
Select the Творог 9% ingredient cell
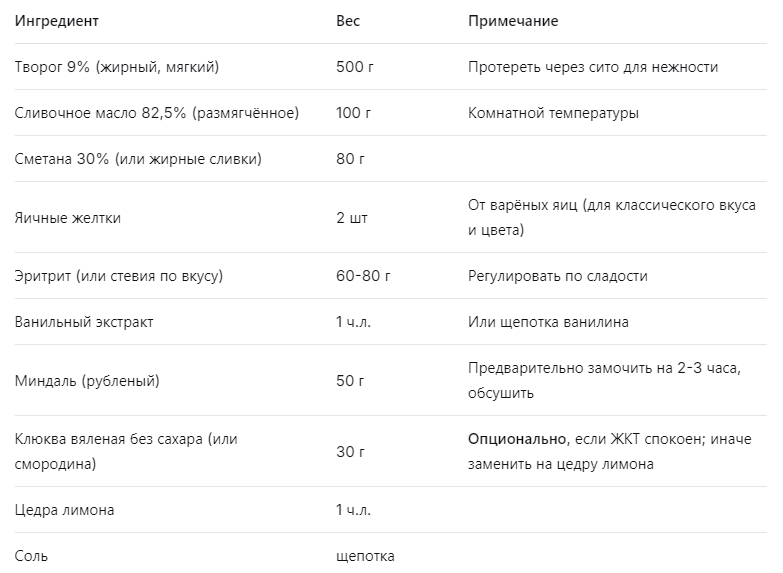pyautogui.click(x=117, y=67)
